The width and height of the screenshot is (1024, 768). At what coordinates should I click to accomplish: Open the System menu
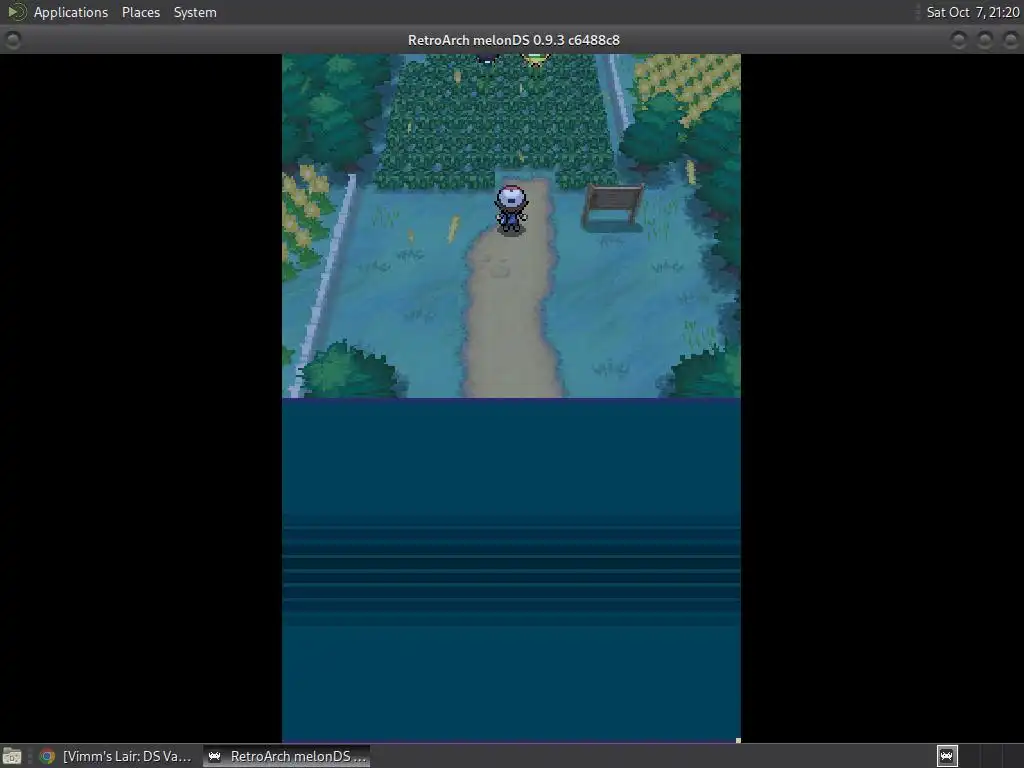(x=195, y=12)
